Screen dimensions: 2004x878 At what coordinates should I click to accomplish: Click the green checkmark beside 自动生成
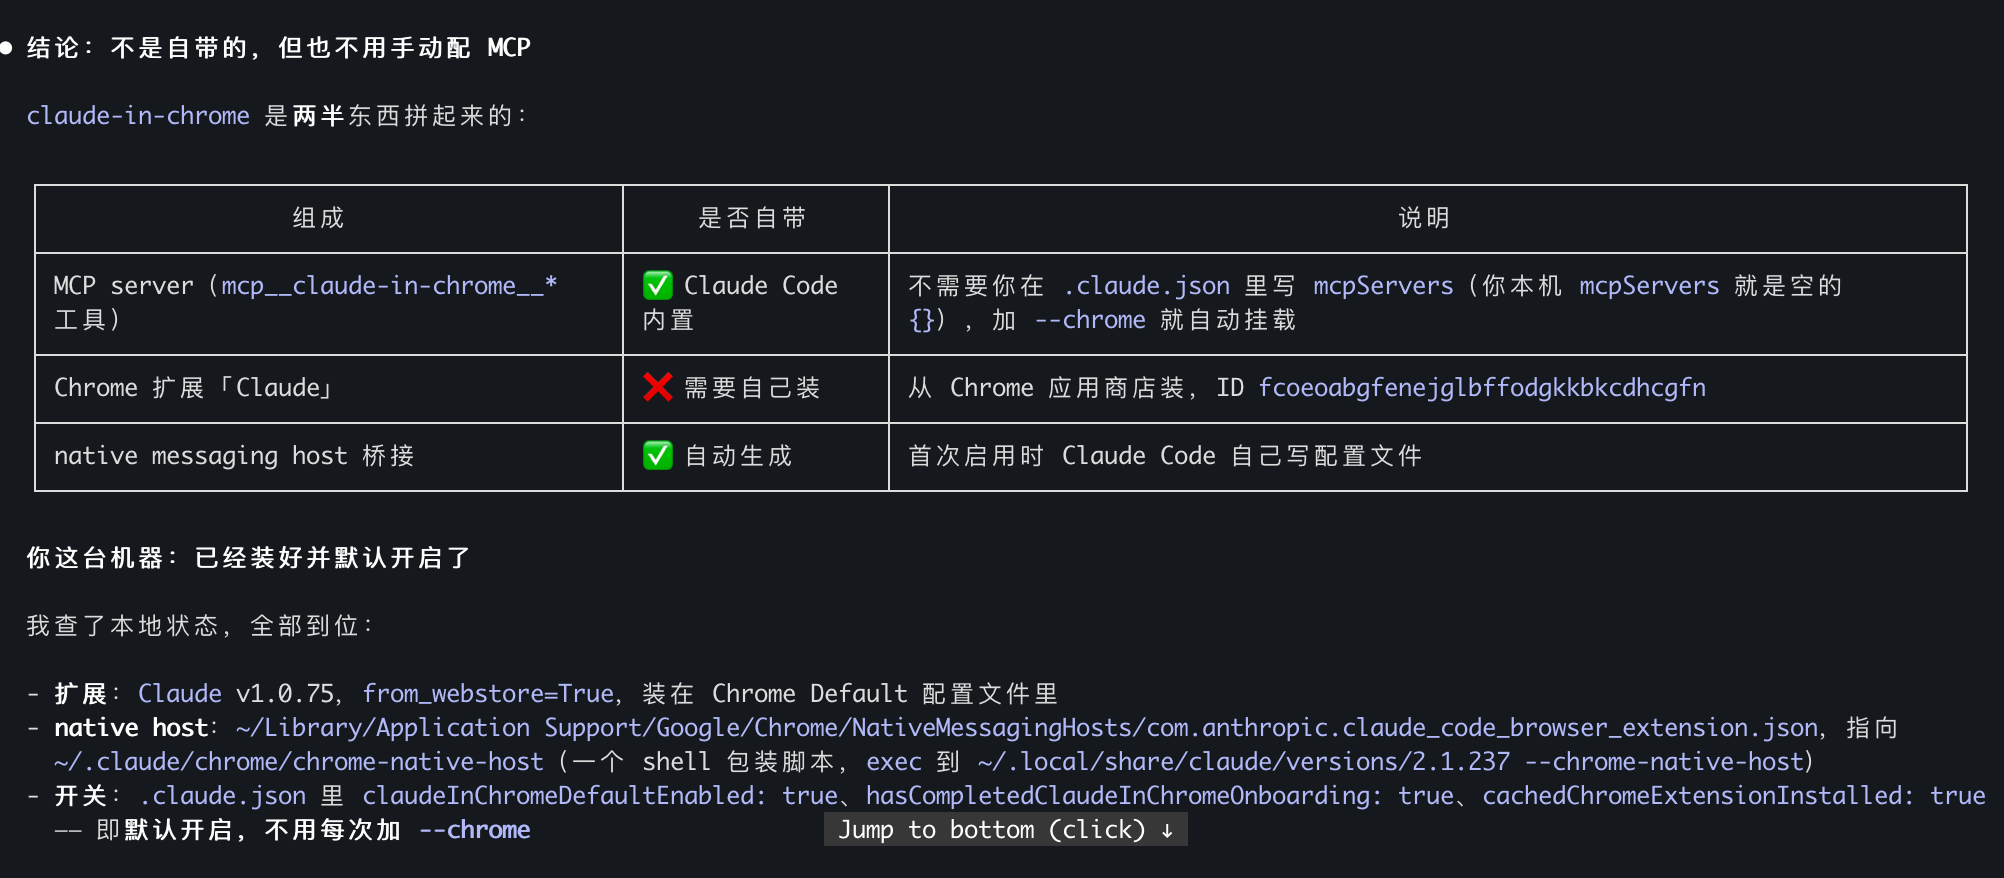pyautogui.click(x=658, y=455)
